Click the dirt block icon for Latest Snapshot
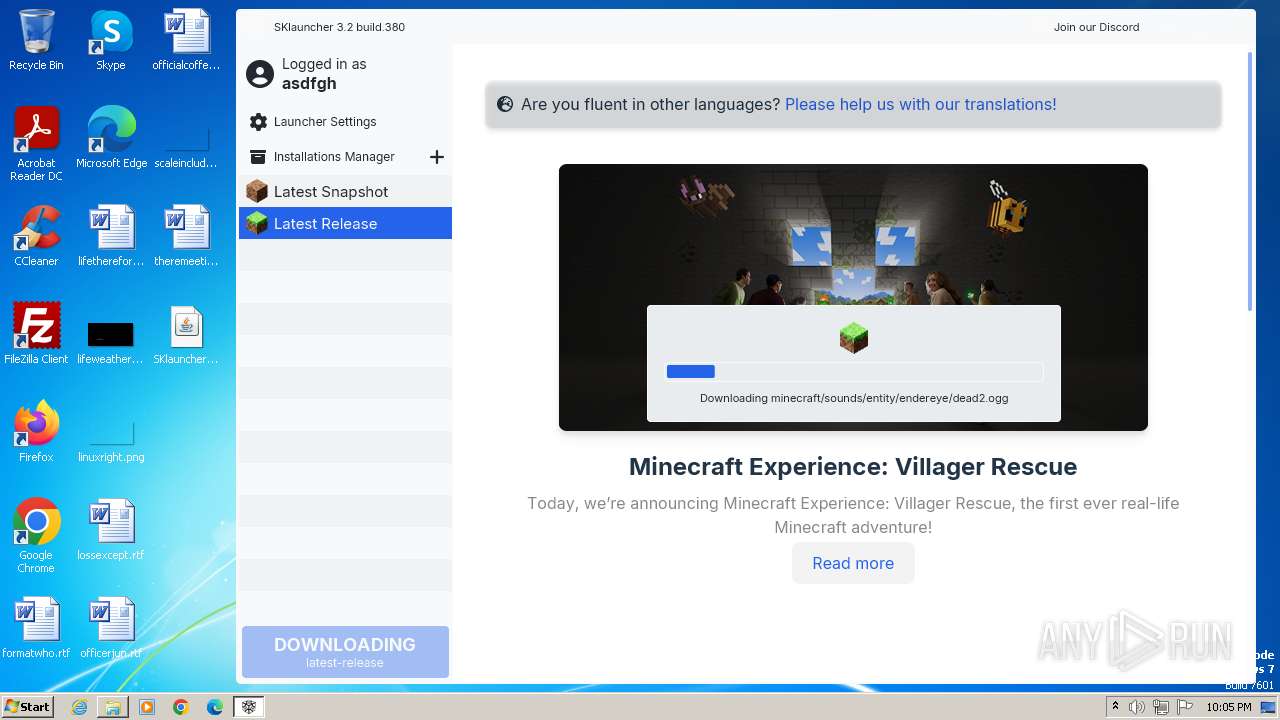The height and width of the screenshot is (720, 1280). [x=257, y=191]
